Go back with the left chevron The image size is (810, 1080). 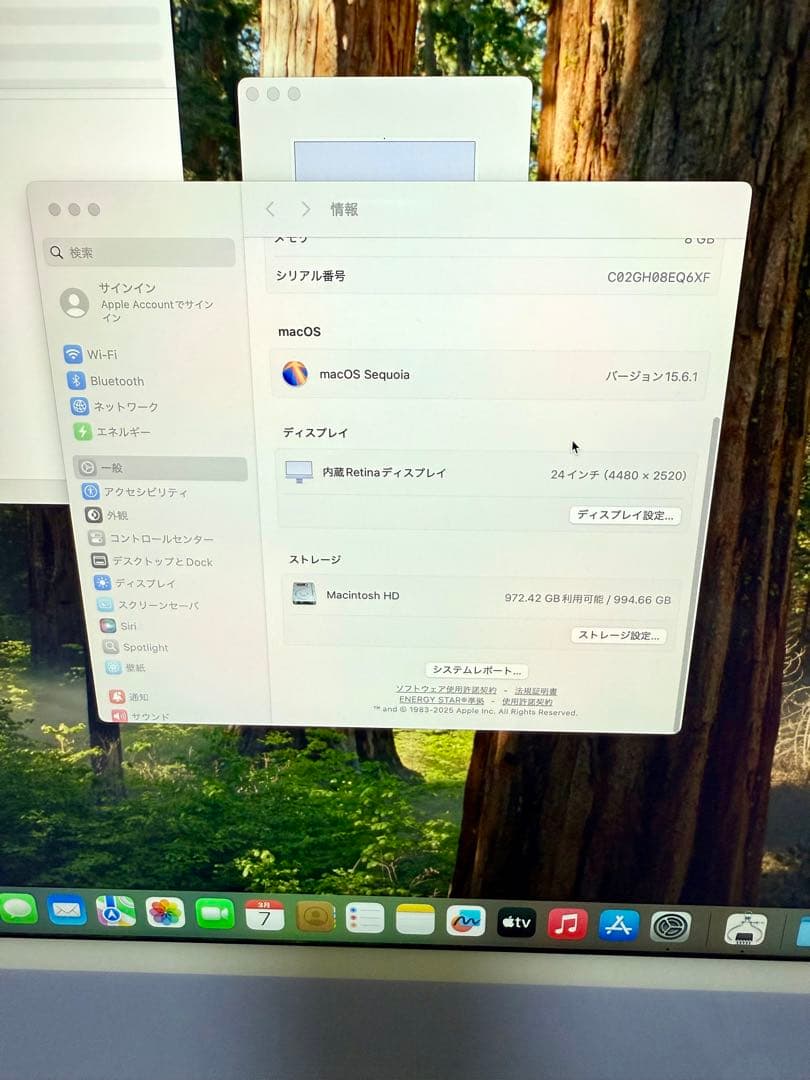click(271, 209)
